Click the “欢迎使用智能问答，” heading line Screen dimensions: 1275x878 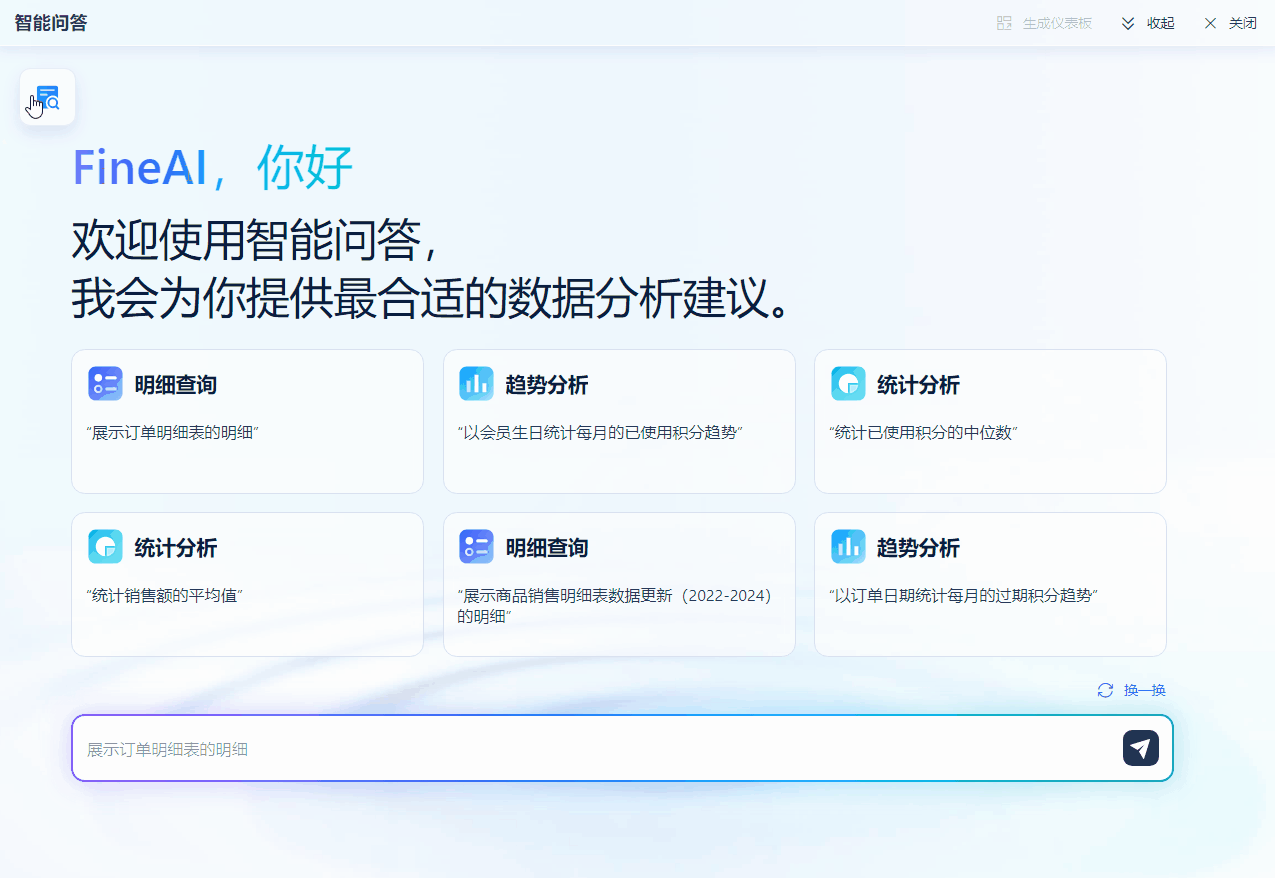[256, 240]
